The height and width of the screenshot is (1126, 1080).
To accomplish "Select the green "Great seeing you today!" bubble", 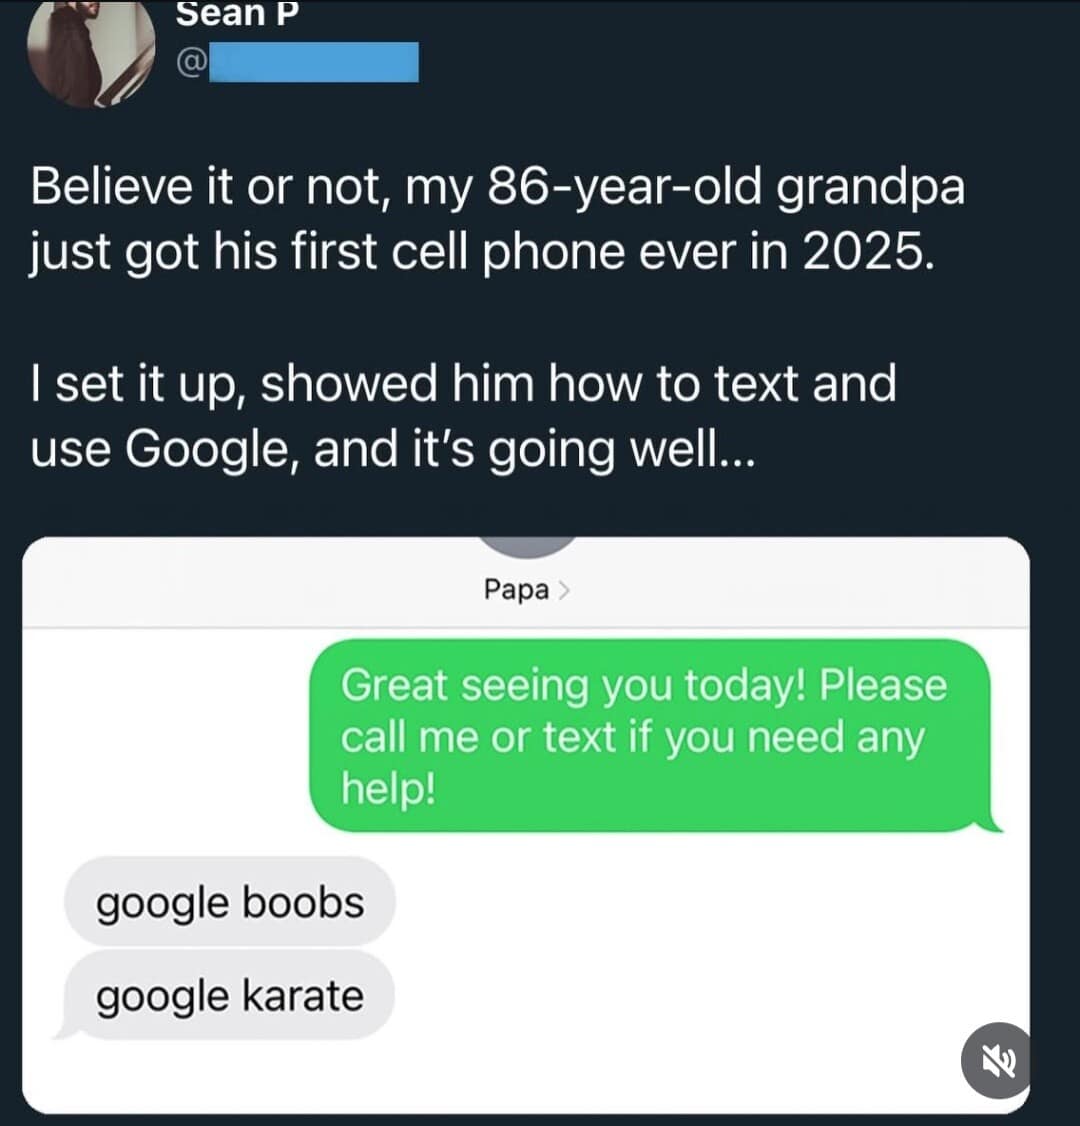I will (648, 736).
